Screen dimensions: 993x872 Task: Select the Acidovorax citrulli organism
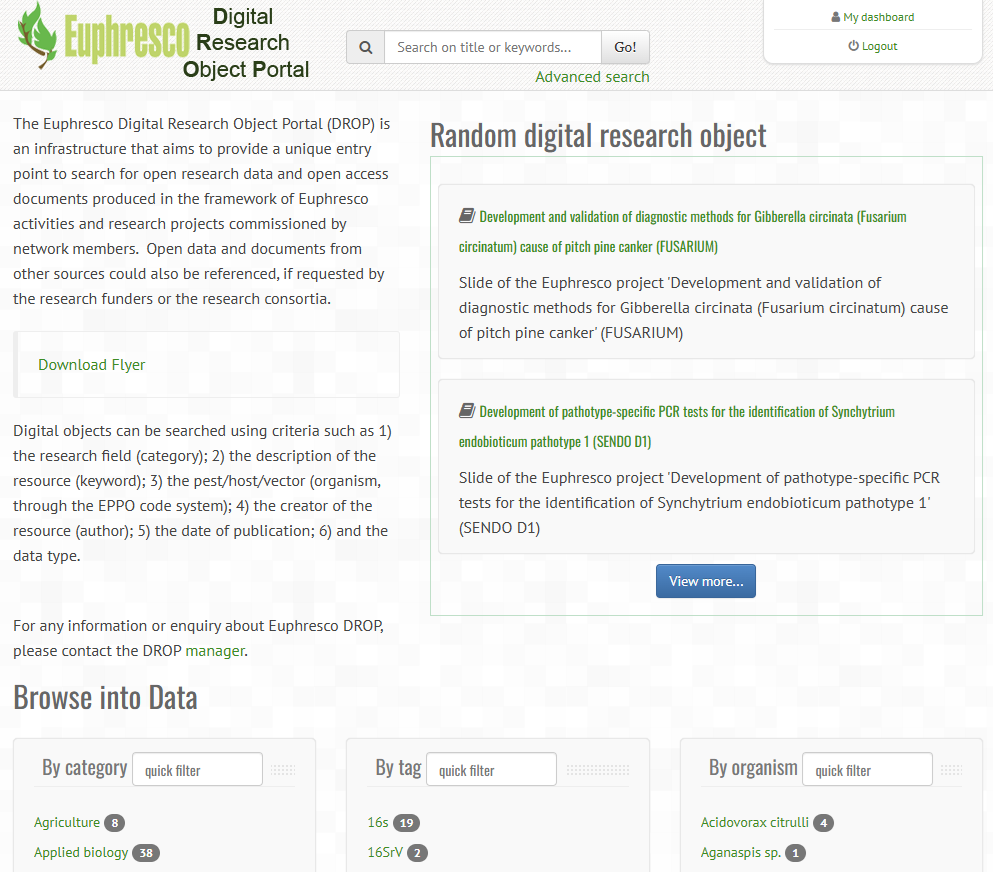point(755,823)
